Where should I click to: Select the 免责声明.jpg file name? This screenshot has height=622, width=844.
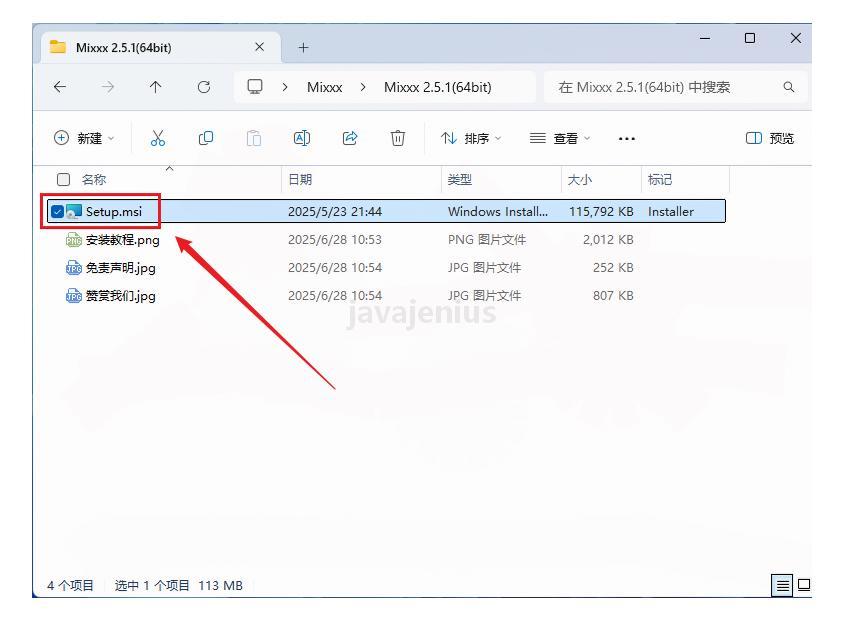[121, 268]
